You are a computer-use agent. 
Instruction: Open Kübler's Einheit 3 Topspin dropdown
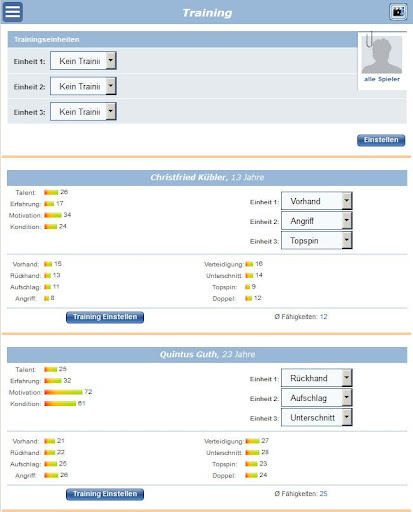[x=317, y=240]
